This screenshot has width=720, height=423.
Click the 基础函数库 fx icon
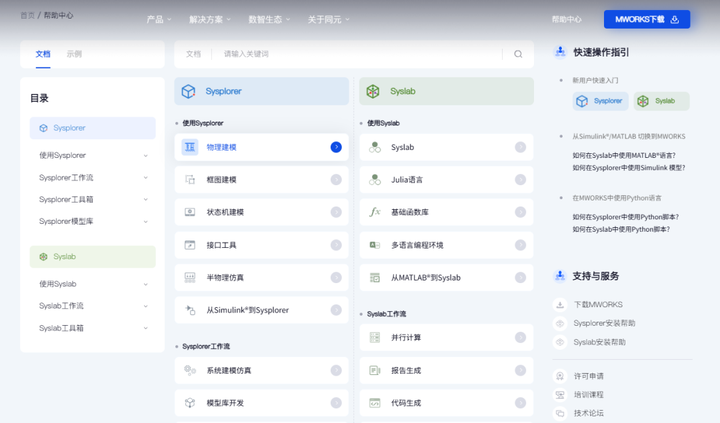pyautogui.click(x=375, y=212)
